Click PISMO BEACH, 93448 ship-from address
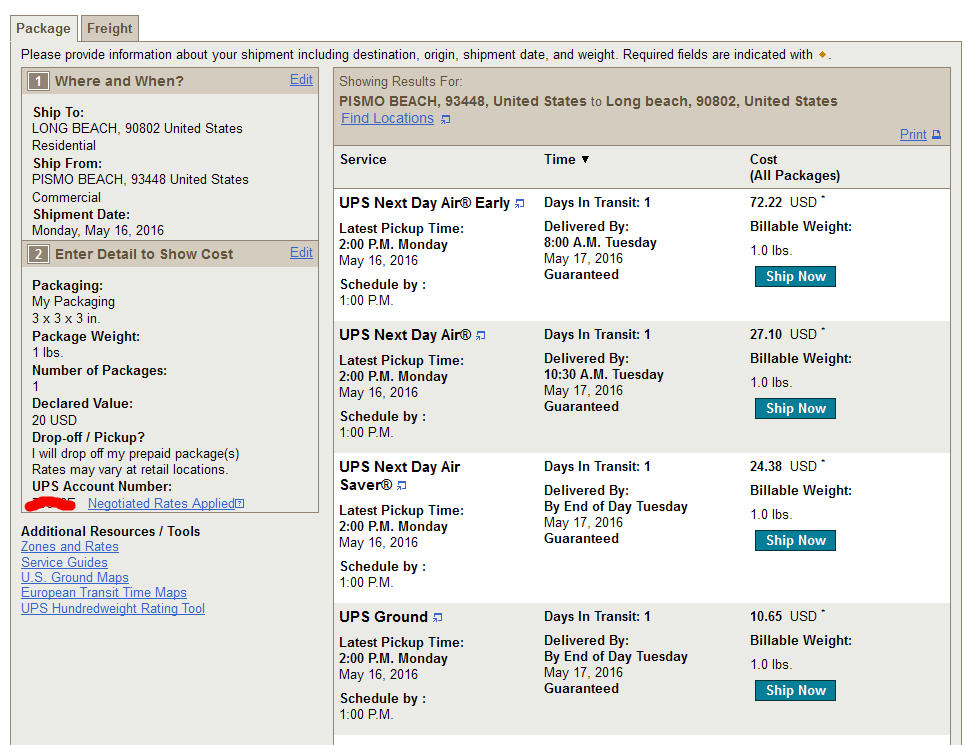This screenshot has width=970, height=745. (140, 179)
